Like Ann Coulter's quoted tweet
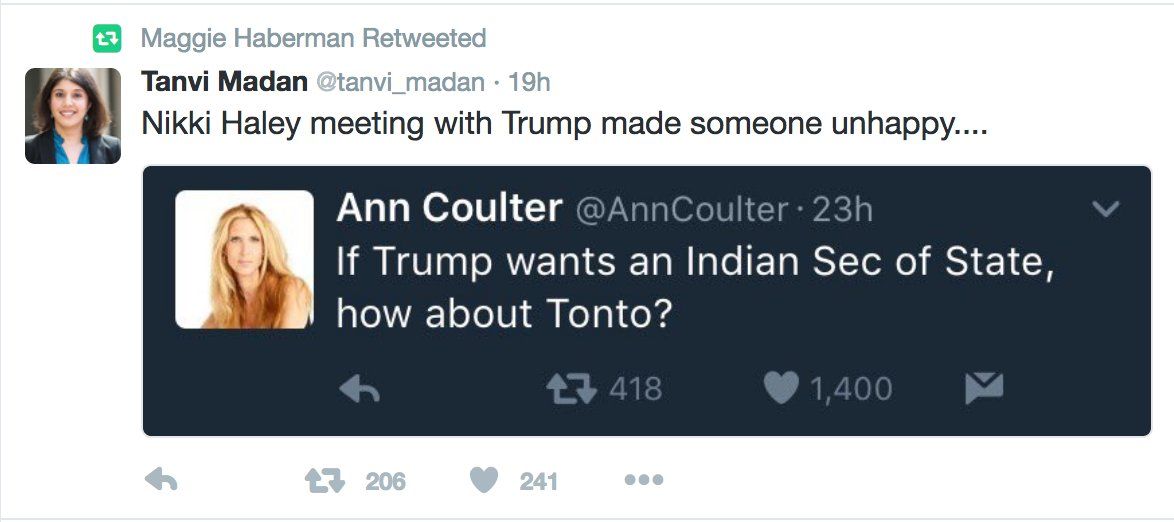This screenshot has height=522, width=1174. pyautogui.click(x=781, y=389)
